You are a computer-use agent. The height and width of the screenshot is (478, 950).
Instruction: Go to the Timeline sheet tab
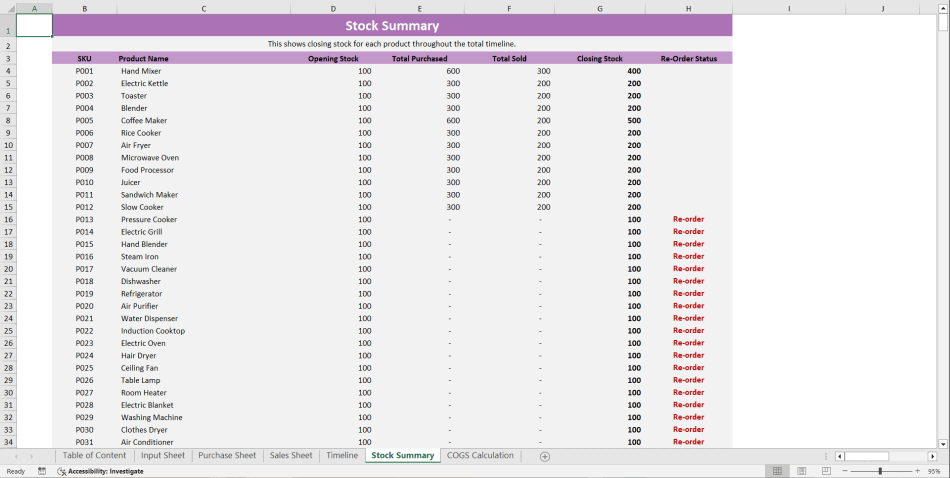[x=341, y=456]
